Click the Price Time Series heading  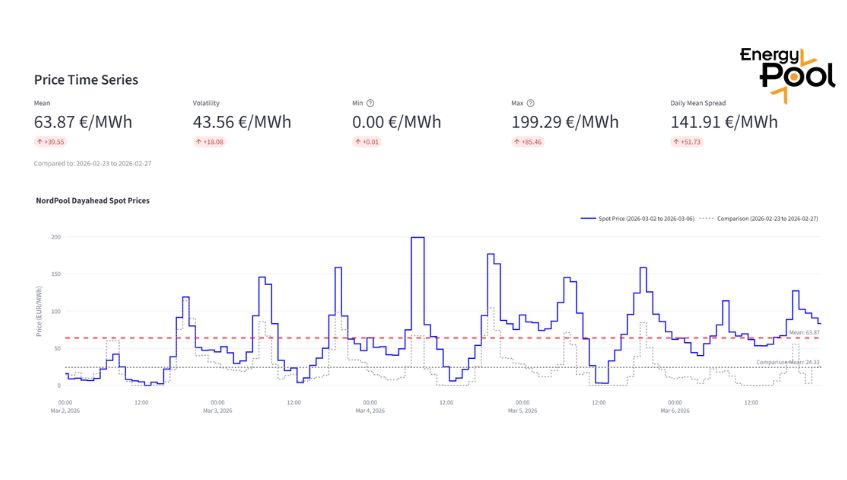point(86,79)
